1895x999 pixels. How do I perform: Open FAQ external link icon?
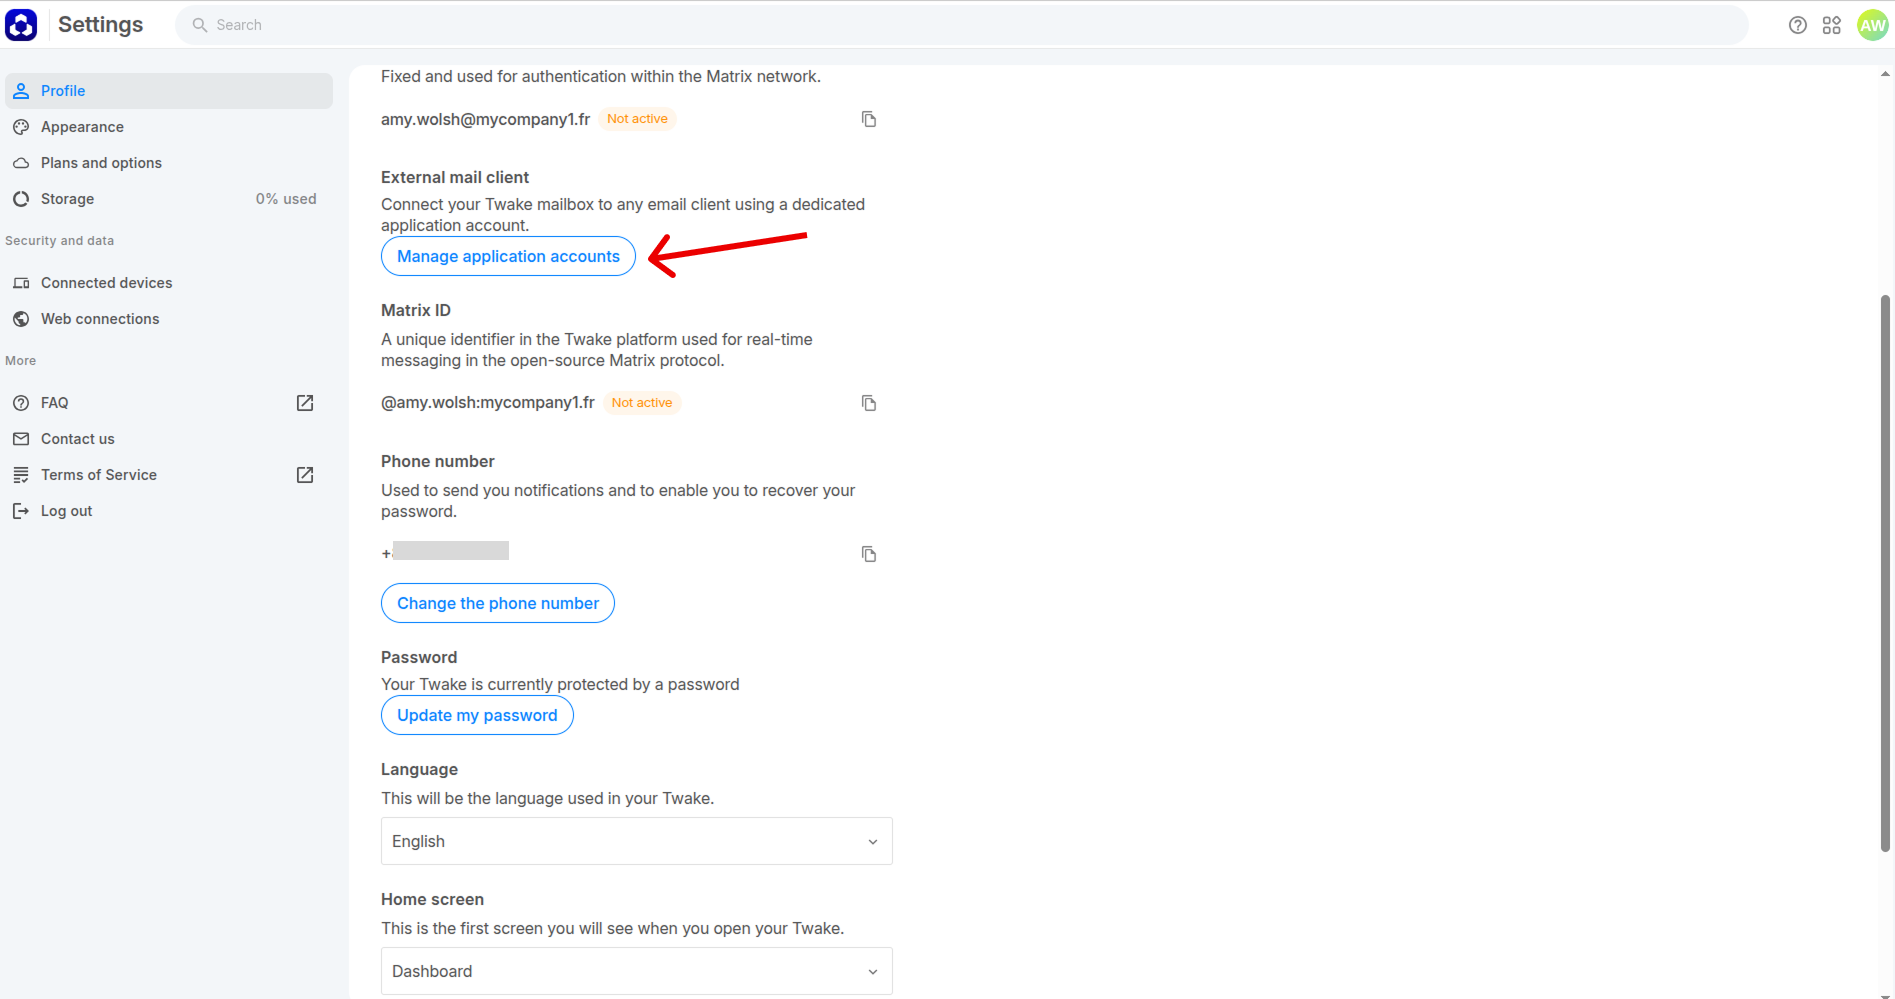pyautogui.click(x=305, y=403)
